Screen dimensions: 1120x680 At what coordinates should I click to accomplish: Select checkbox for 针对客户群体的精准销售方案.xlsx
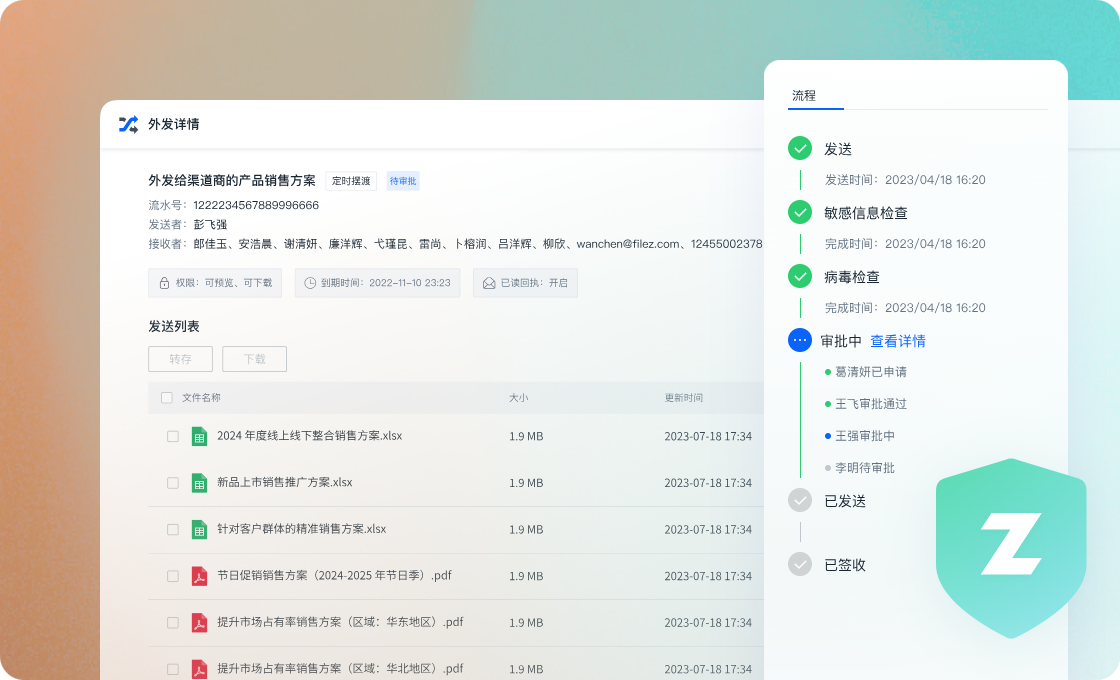point(173,530)
